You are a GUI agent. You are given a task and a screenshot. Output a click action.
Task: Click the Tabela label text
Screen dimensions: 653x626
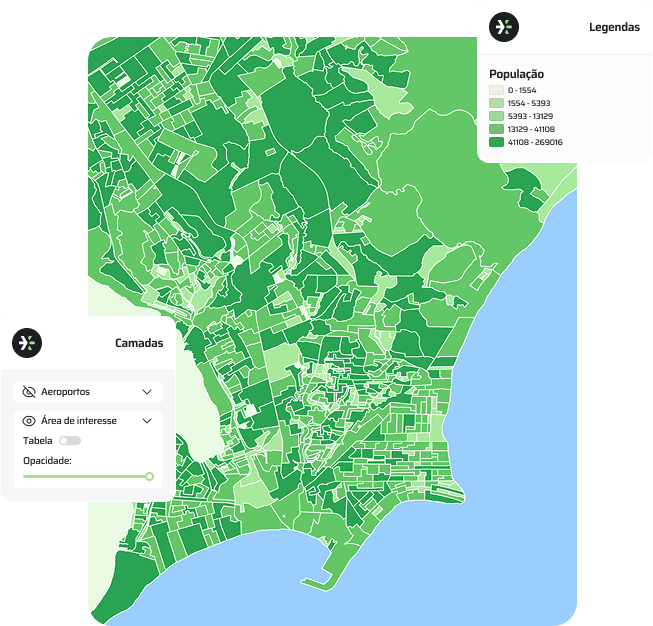click(x=38, y=441)
